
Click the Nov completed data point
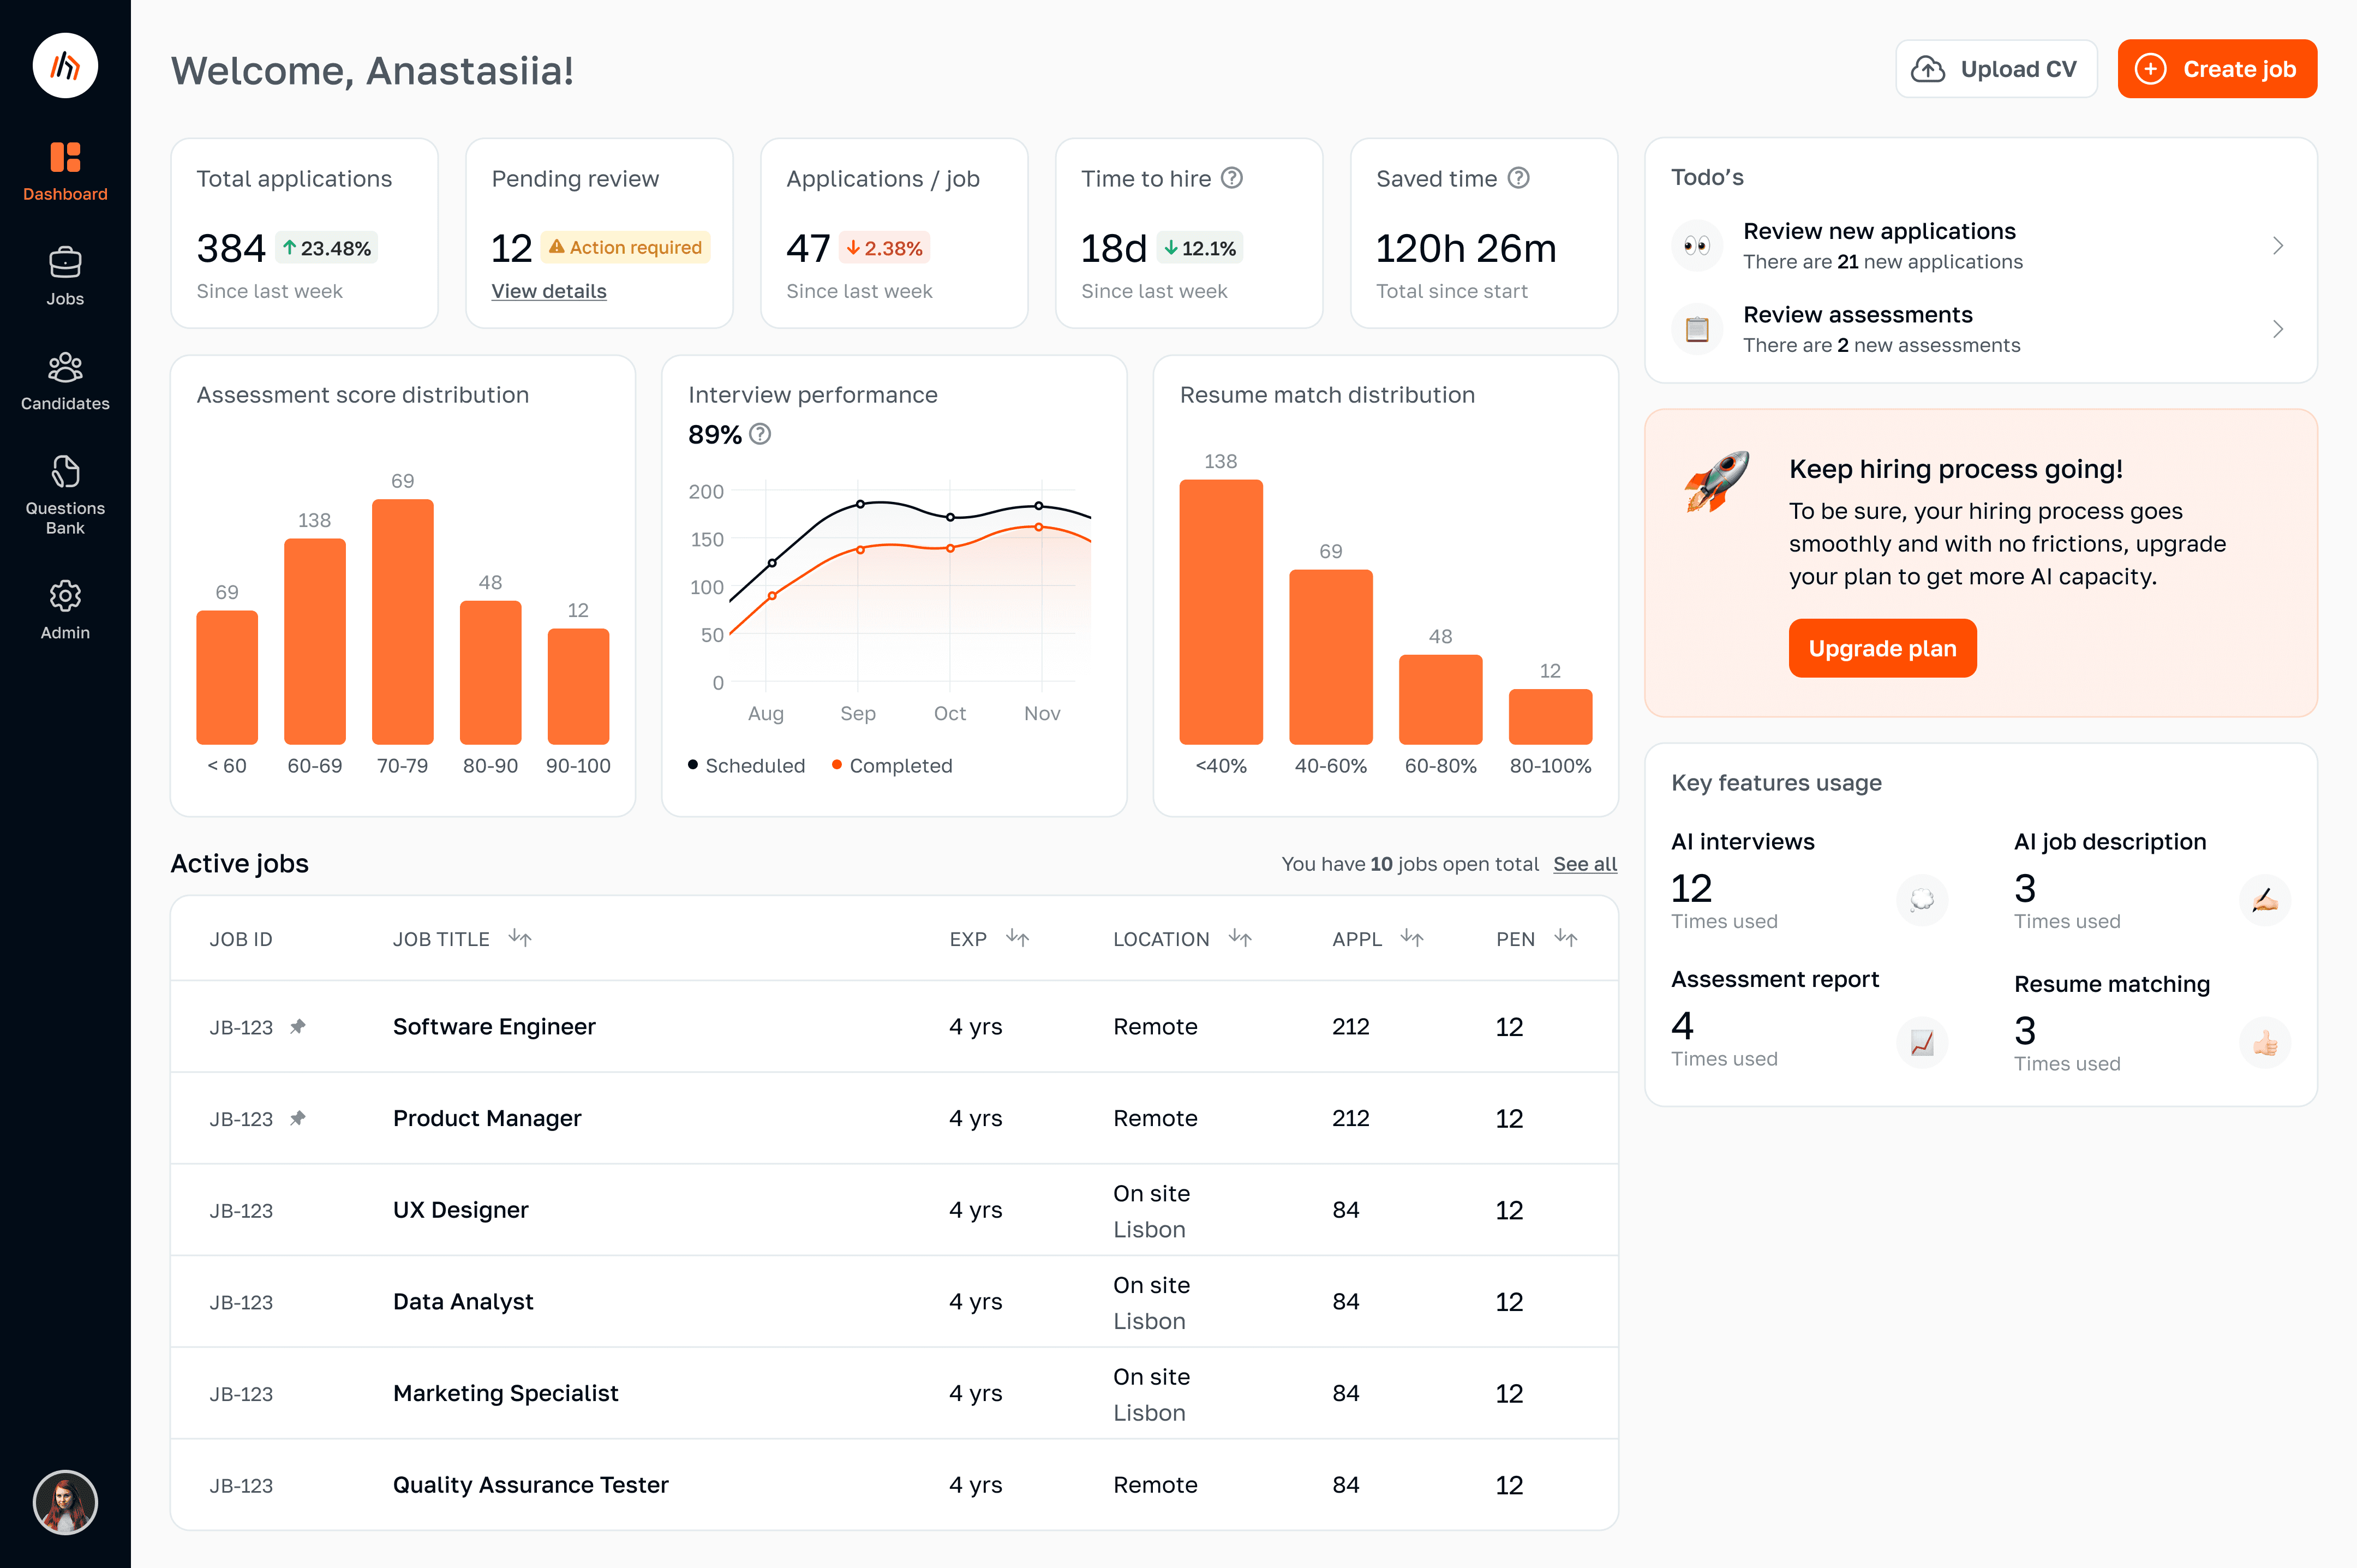point(1039,526)
